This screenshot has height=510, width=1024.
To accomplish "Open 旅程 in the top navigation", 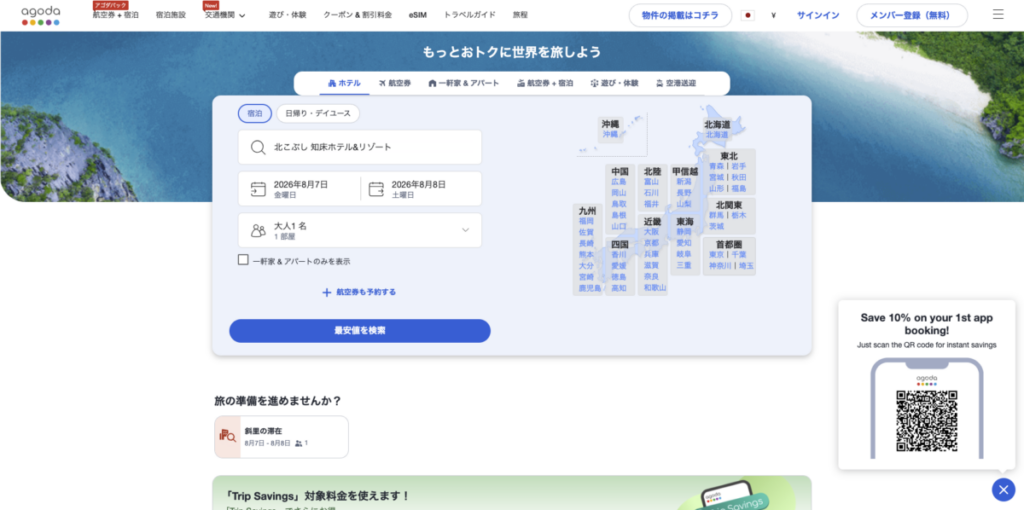I will [520, 15].
